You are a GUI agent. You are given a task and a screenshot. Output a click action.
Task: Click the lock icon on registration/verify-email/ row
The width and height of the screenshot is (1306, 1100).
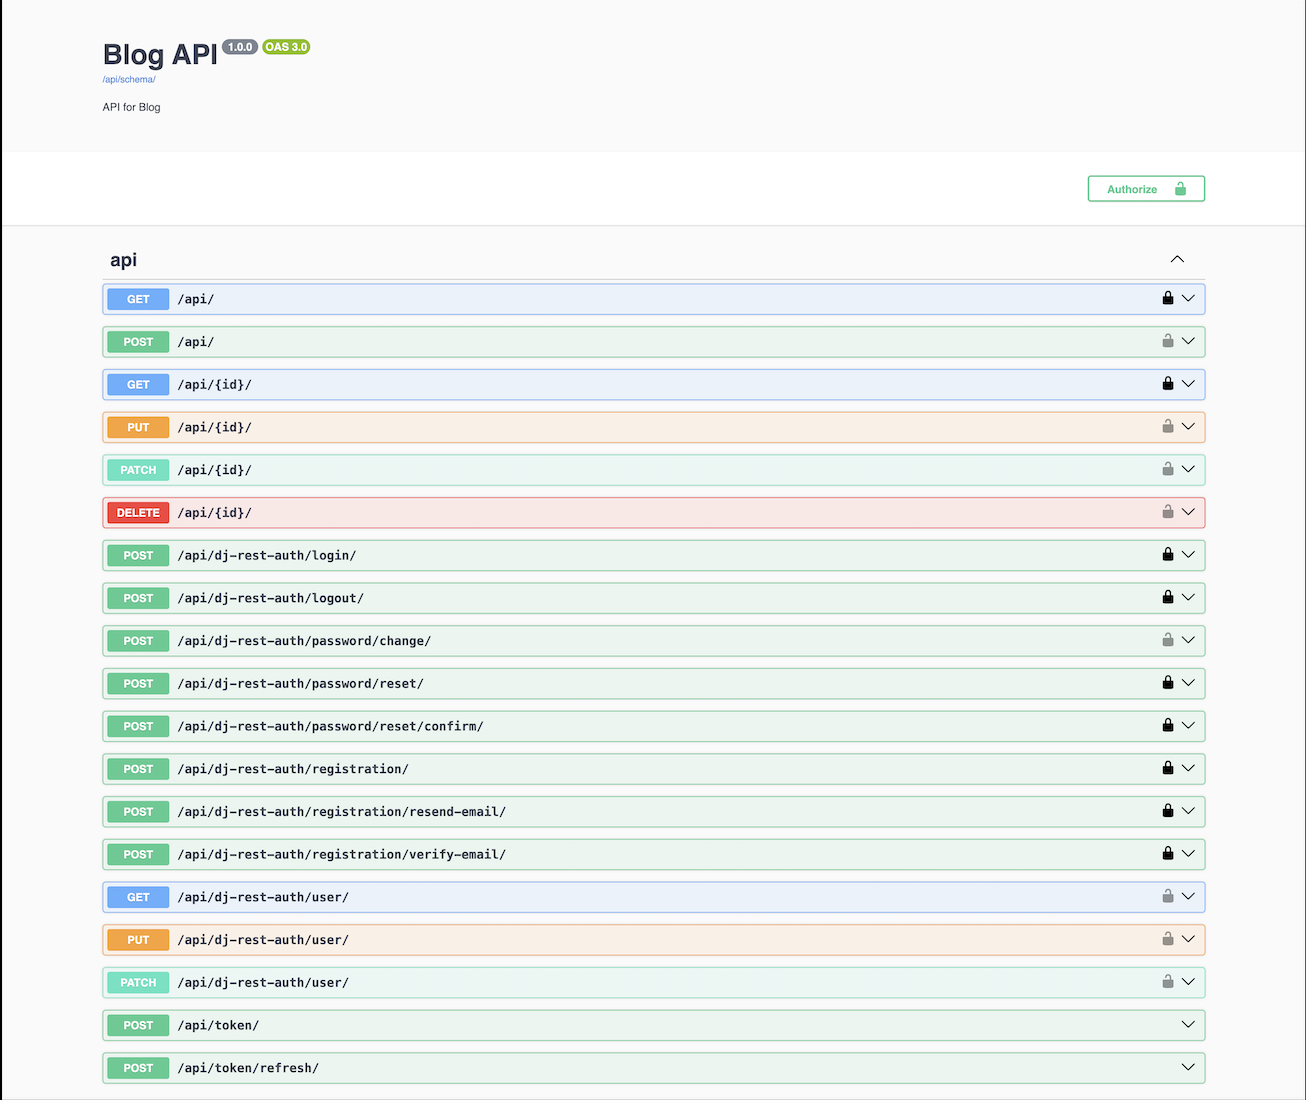1167,853
